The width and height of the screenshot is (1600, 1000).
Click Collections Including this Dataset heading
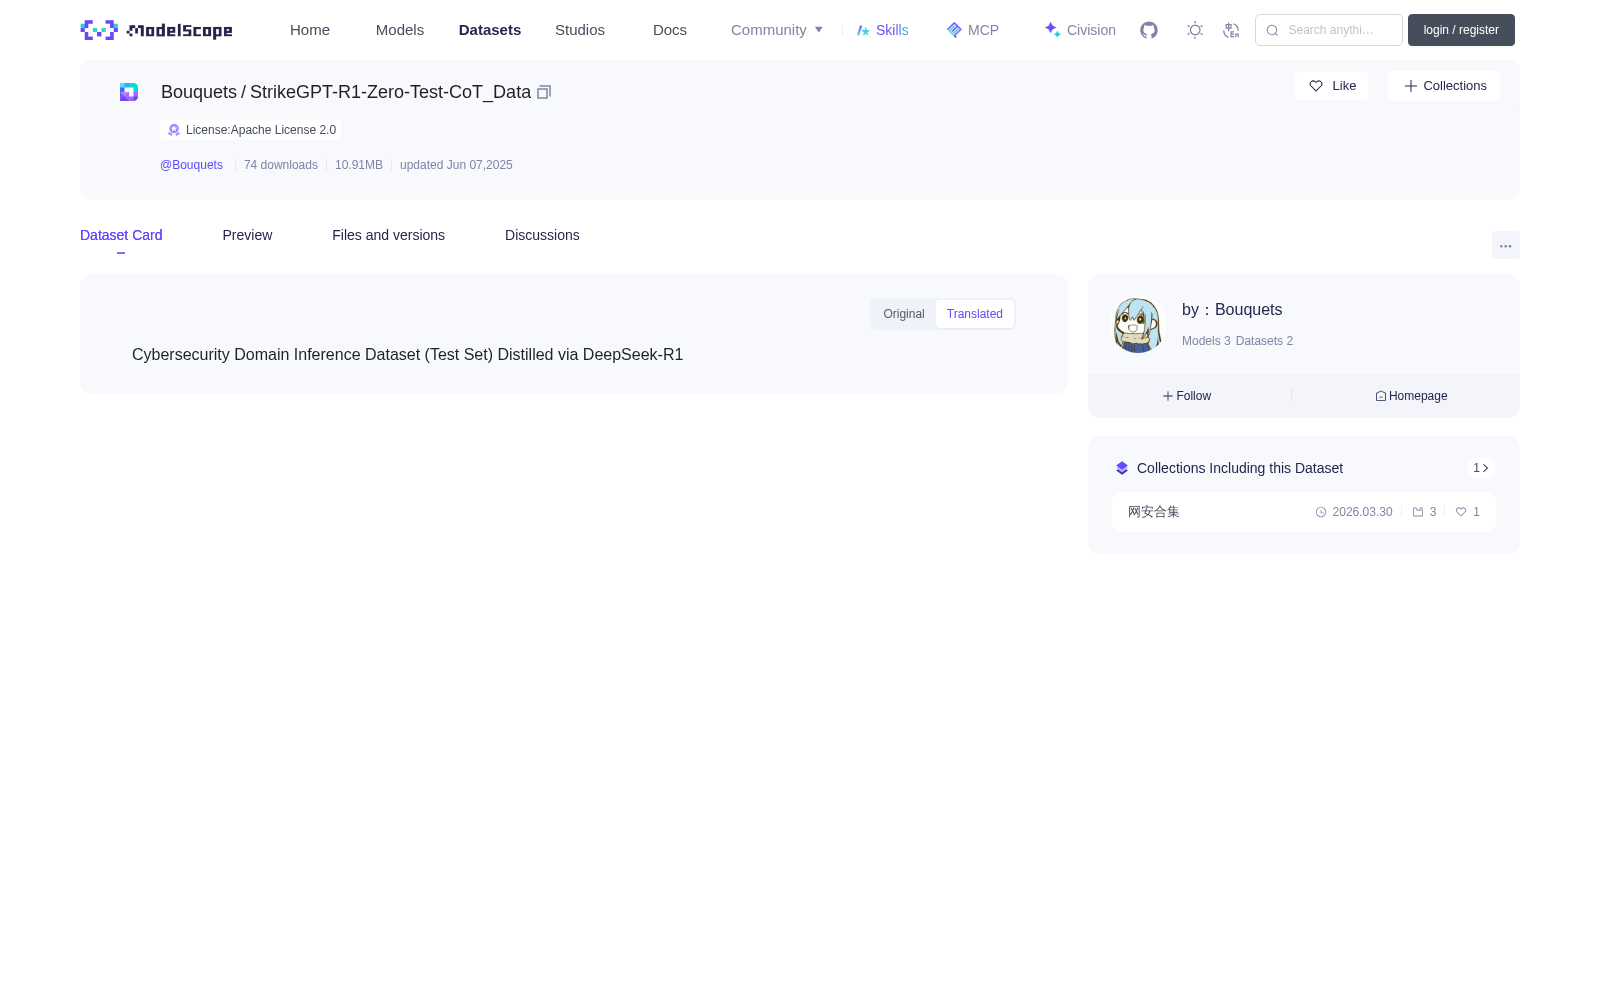click(x=1240, y=468)
